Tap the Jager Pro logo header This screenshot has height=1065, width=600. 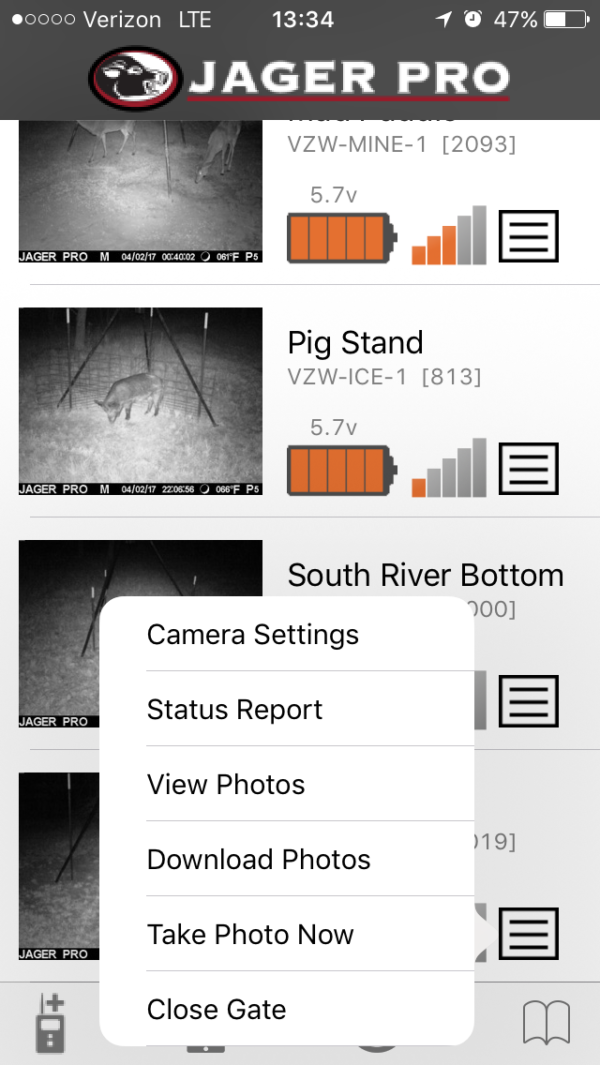pyautogui.click(x=300, y=77)
